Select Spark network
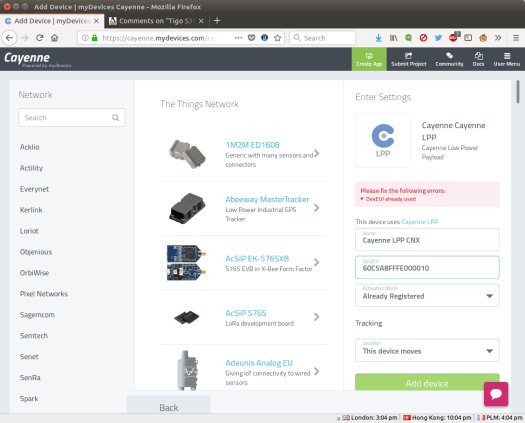Screen dimensions: 525x423 [29, 399]
